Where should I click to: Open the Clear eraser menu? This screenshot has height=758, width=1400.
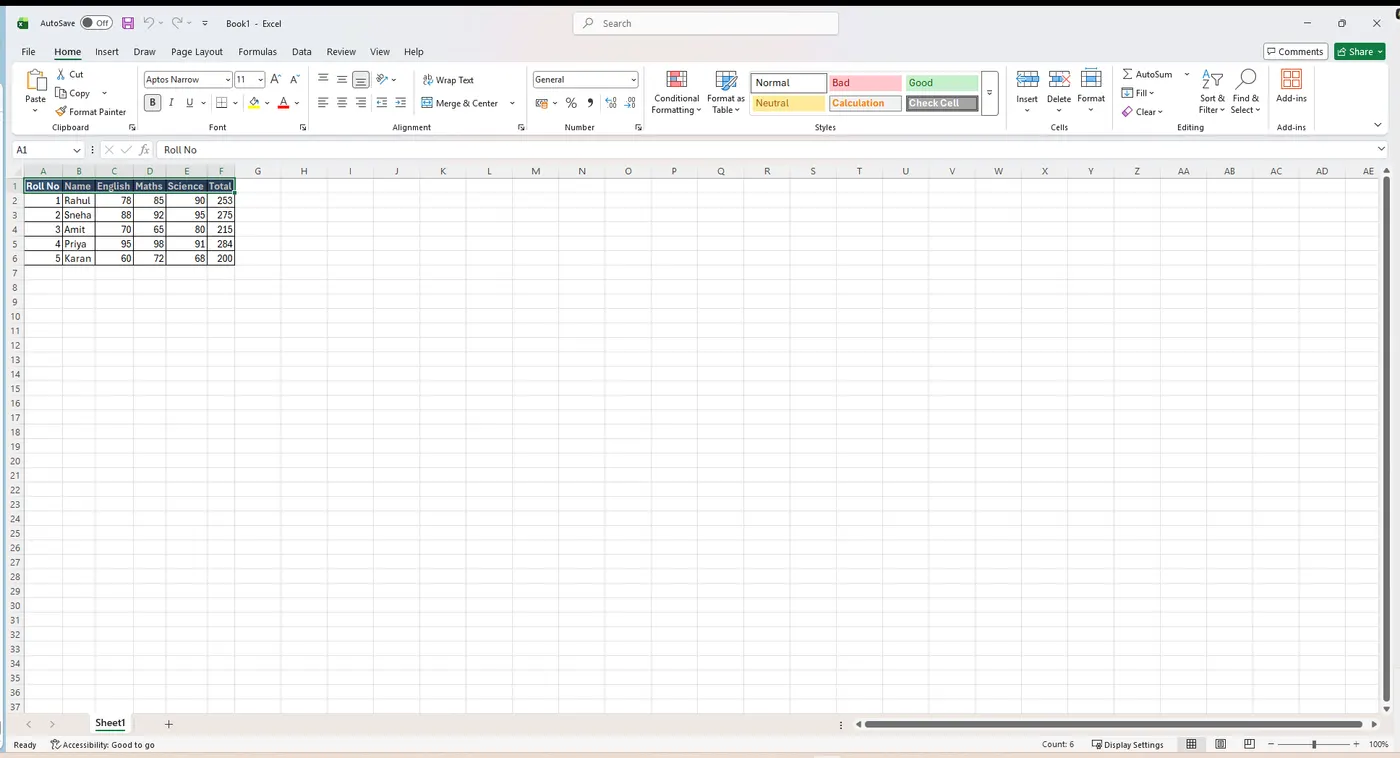click(x=1143, y=112)
